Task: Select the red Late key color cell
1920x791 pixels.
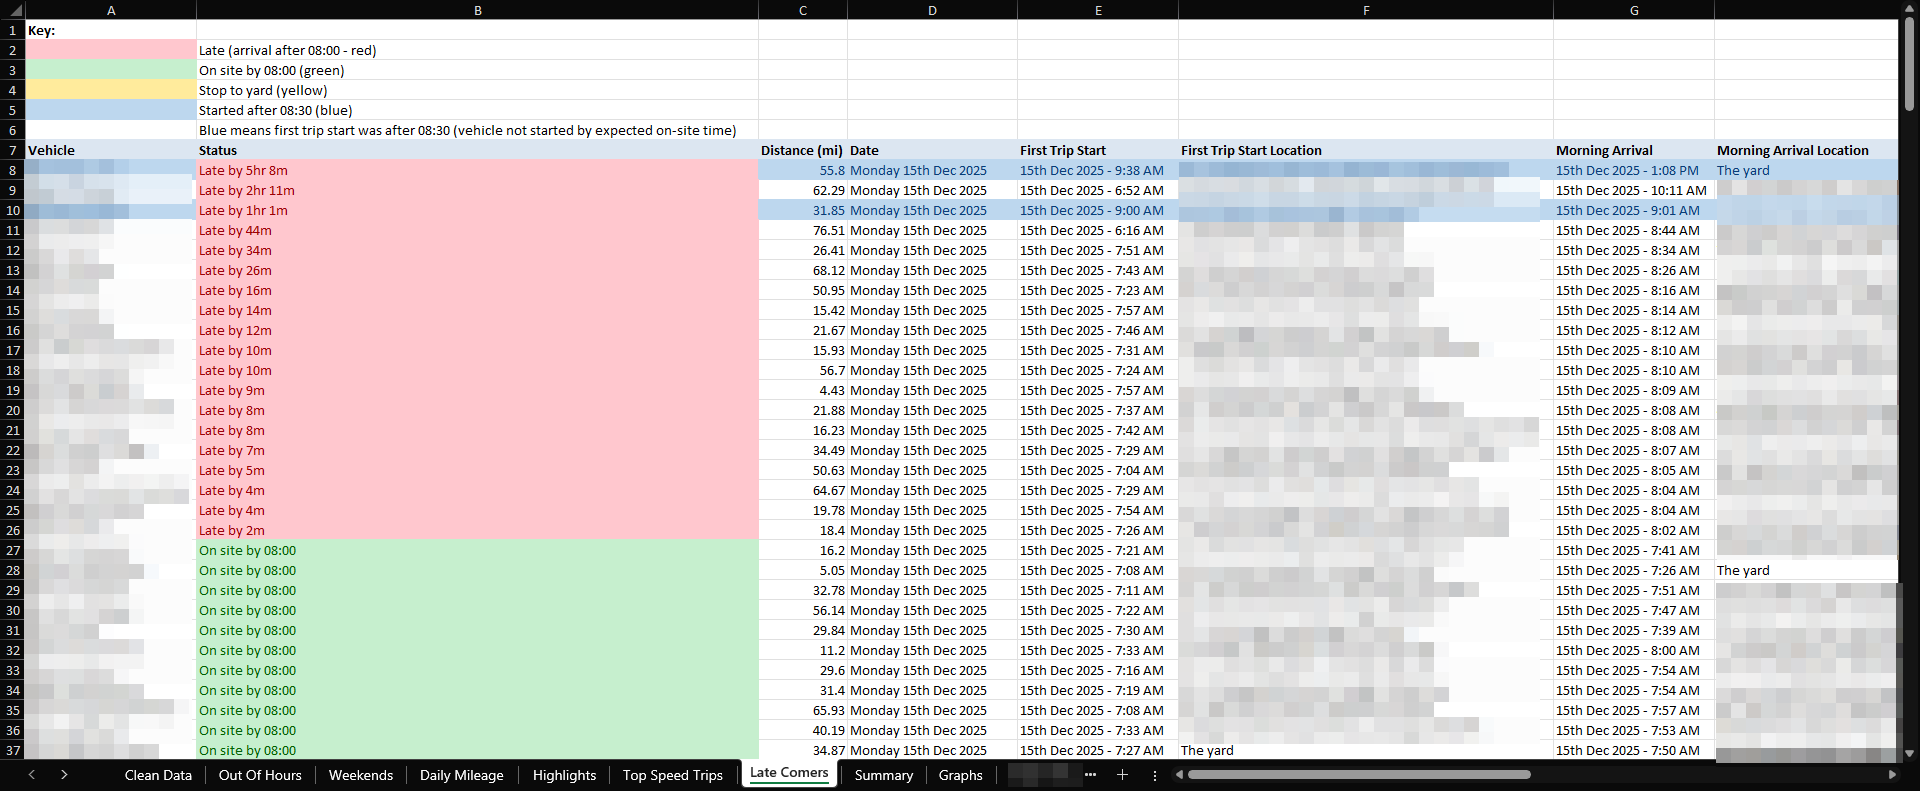Action: pos(110,50)
